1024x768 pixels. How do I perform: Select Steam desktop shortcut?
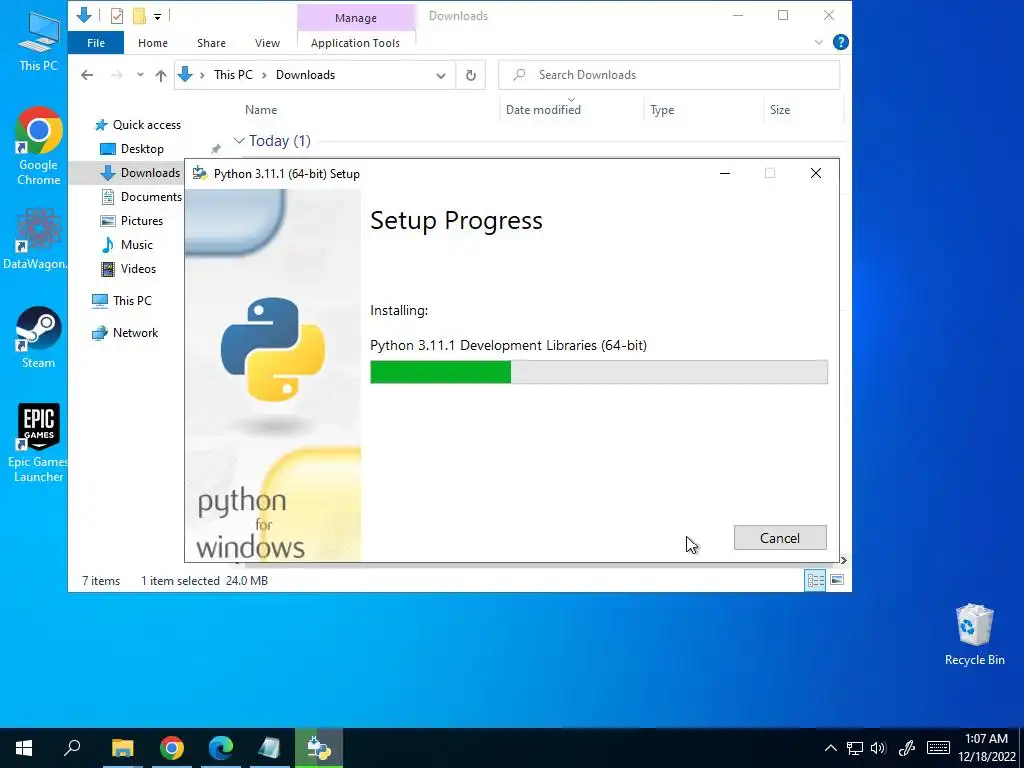[38, 338]
